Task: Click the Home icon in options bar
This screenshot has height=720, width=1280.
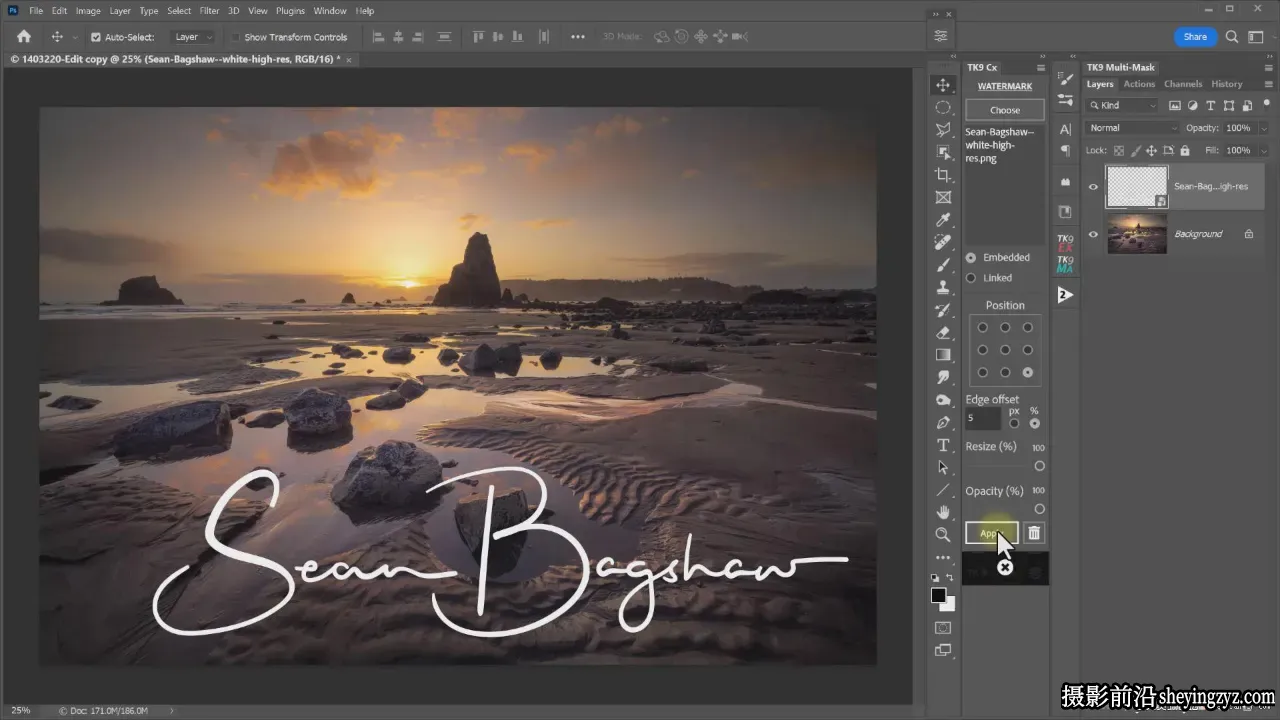Action: (x=24, y=37)
